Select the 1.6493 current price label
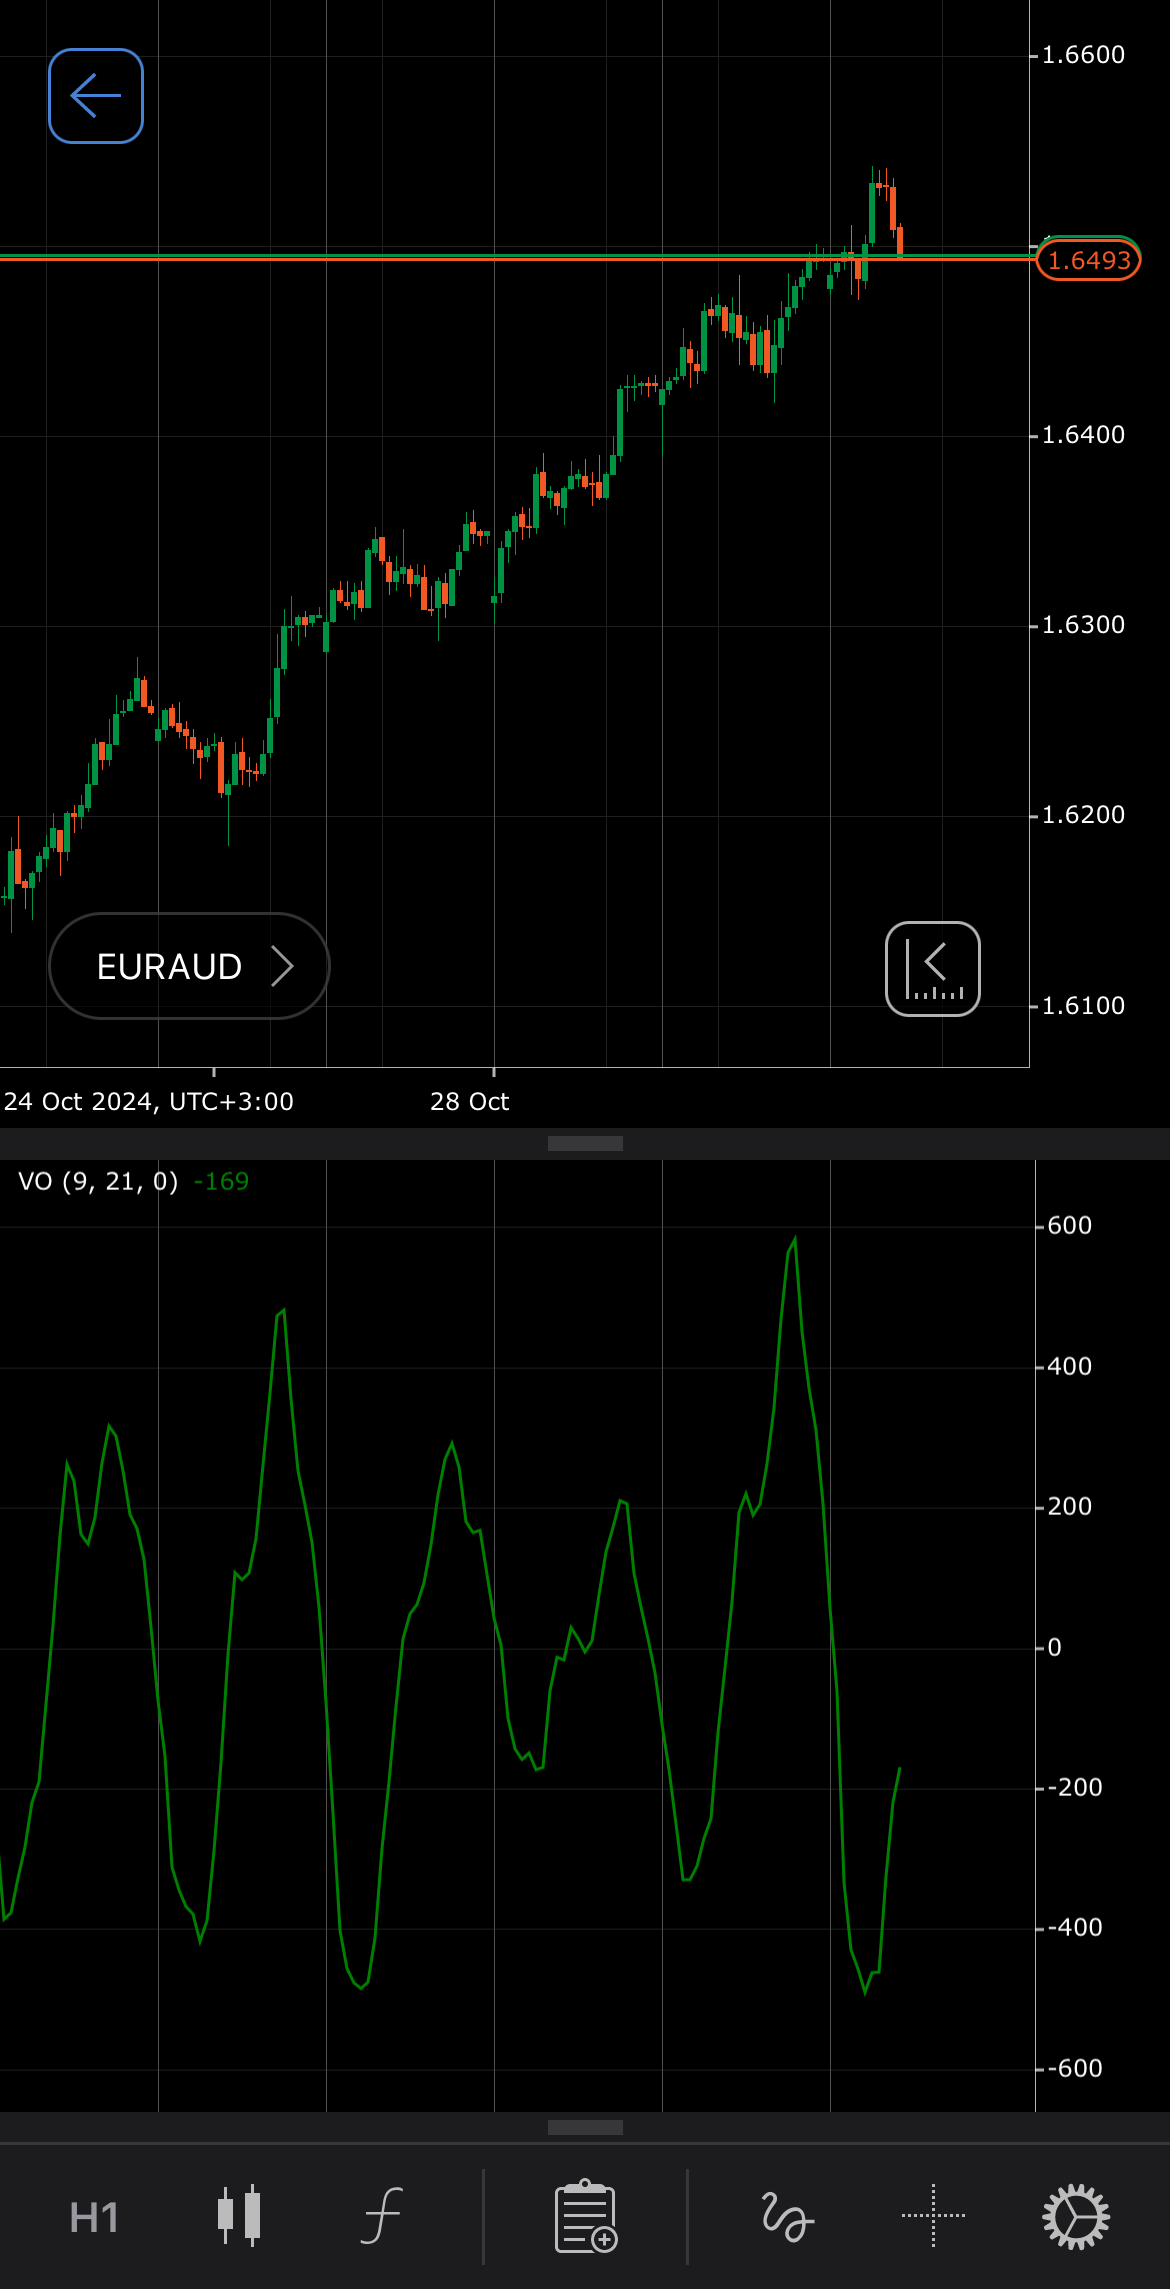Screen dimensions: 1170x2289 coord(1088,261)
